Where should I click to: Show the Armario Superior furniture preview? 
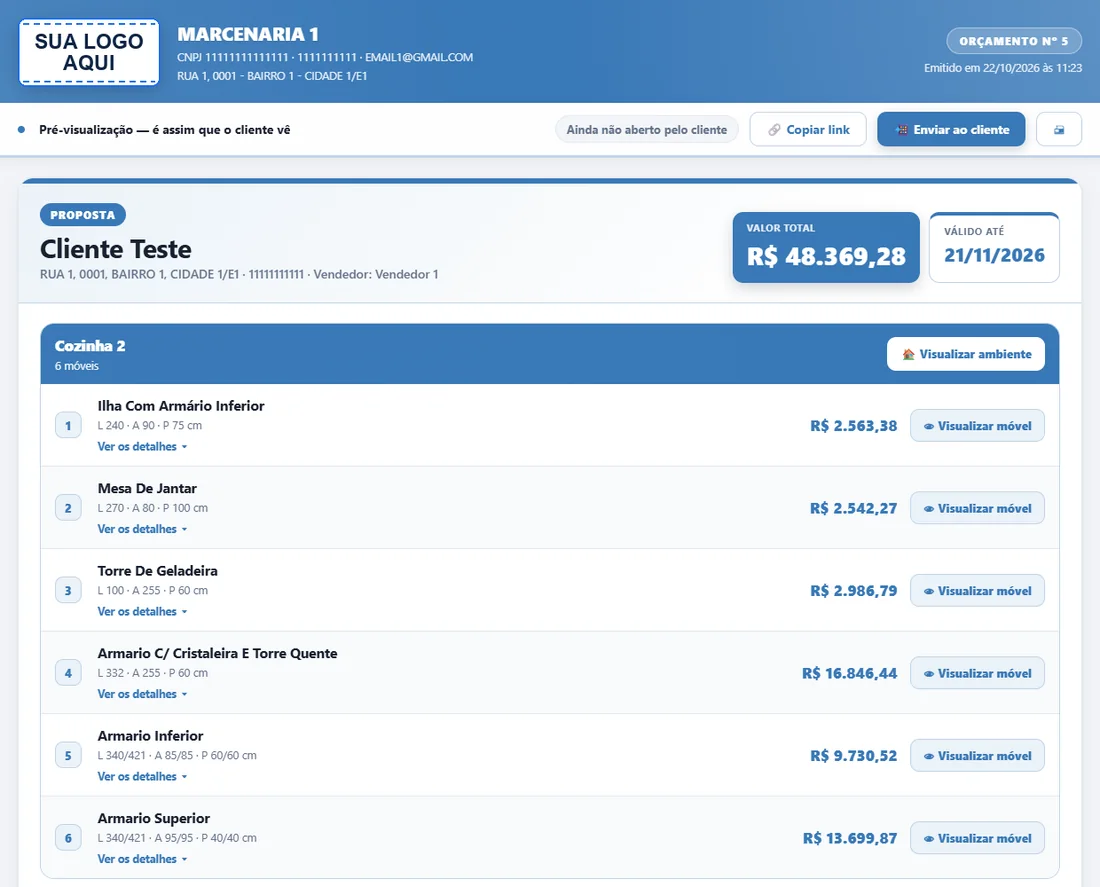pos(977,838)
